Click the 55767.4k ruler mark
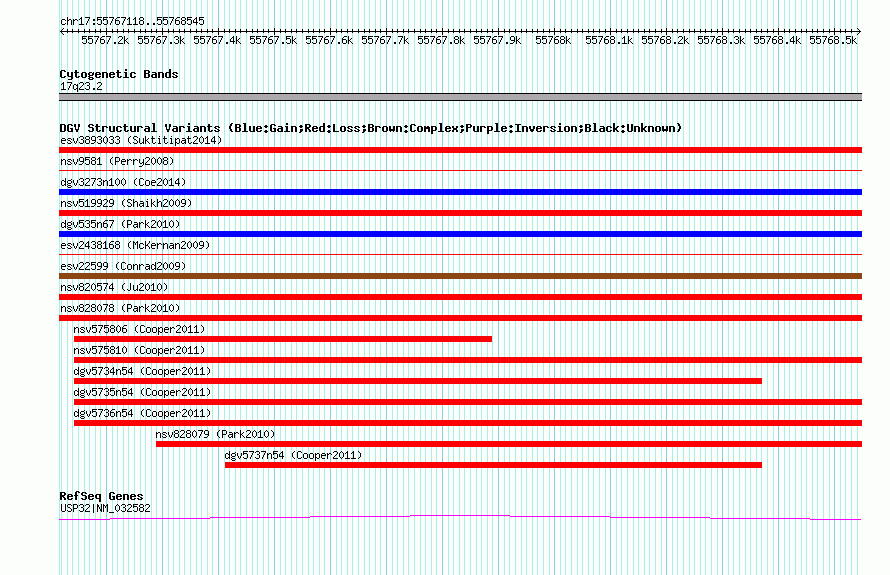The width and height of the screenshot is (890, 575). coord(217,40)
